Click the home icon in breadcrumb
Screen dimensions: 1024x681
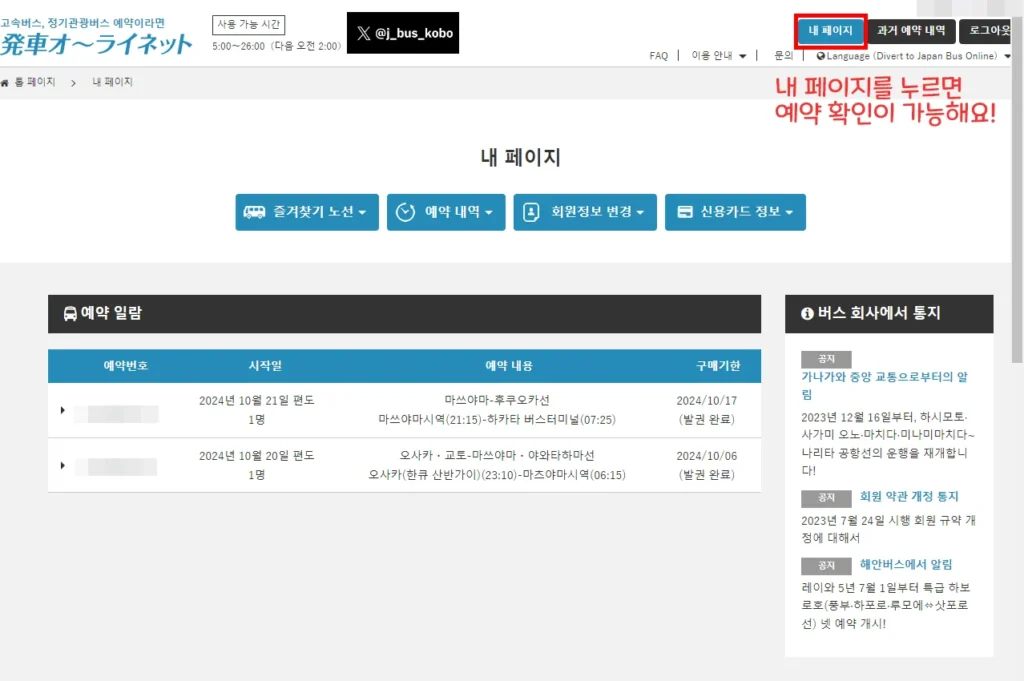pyautogui.click(x=5, y=82)
